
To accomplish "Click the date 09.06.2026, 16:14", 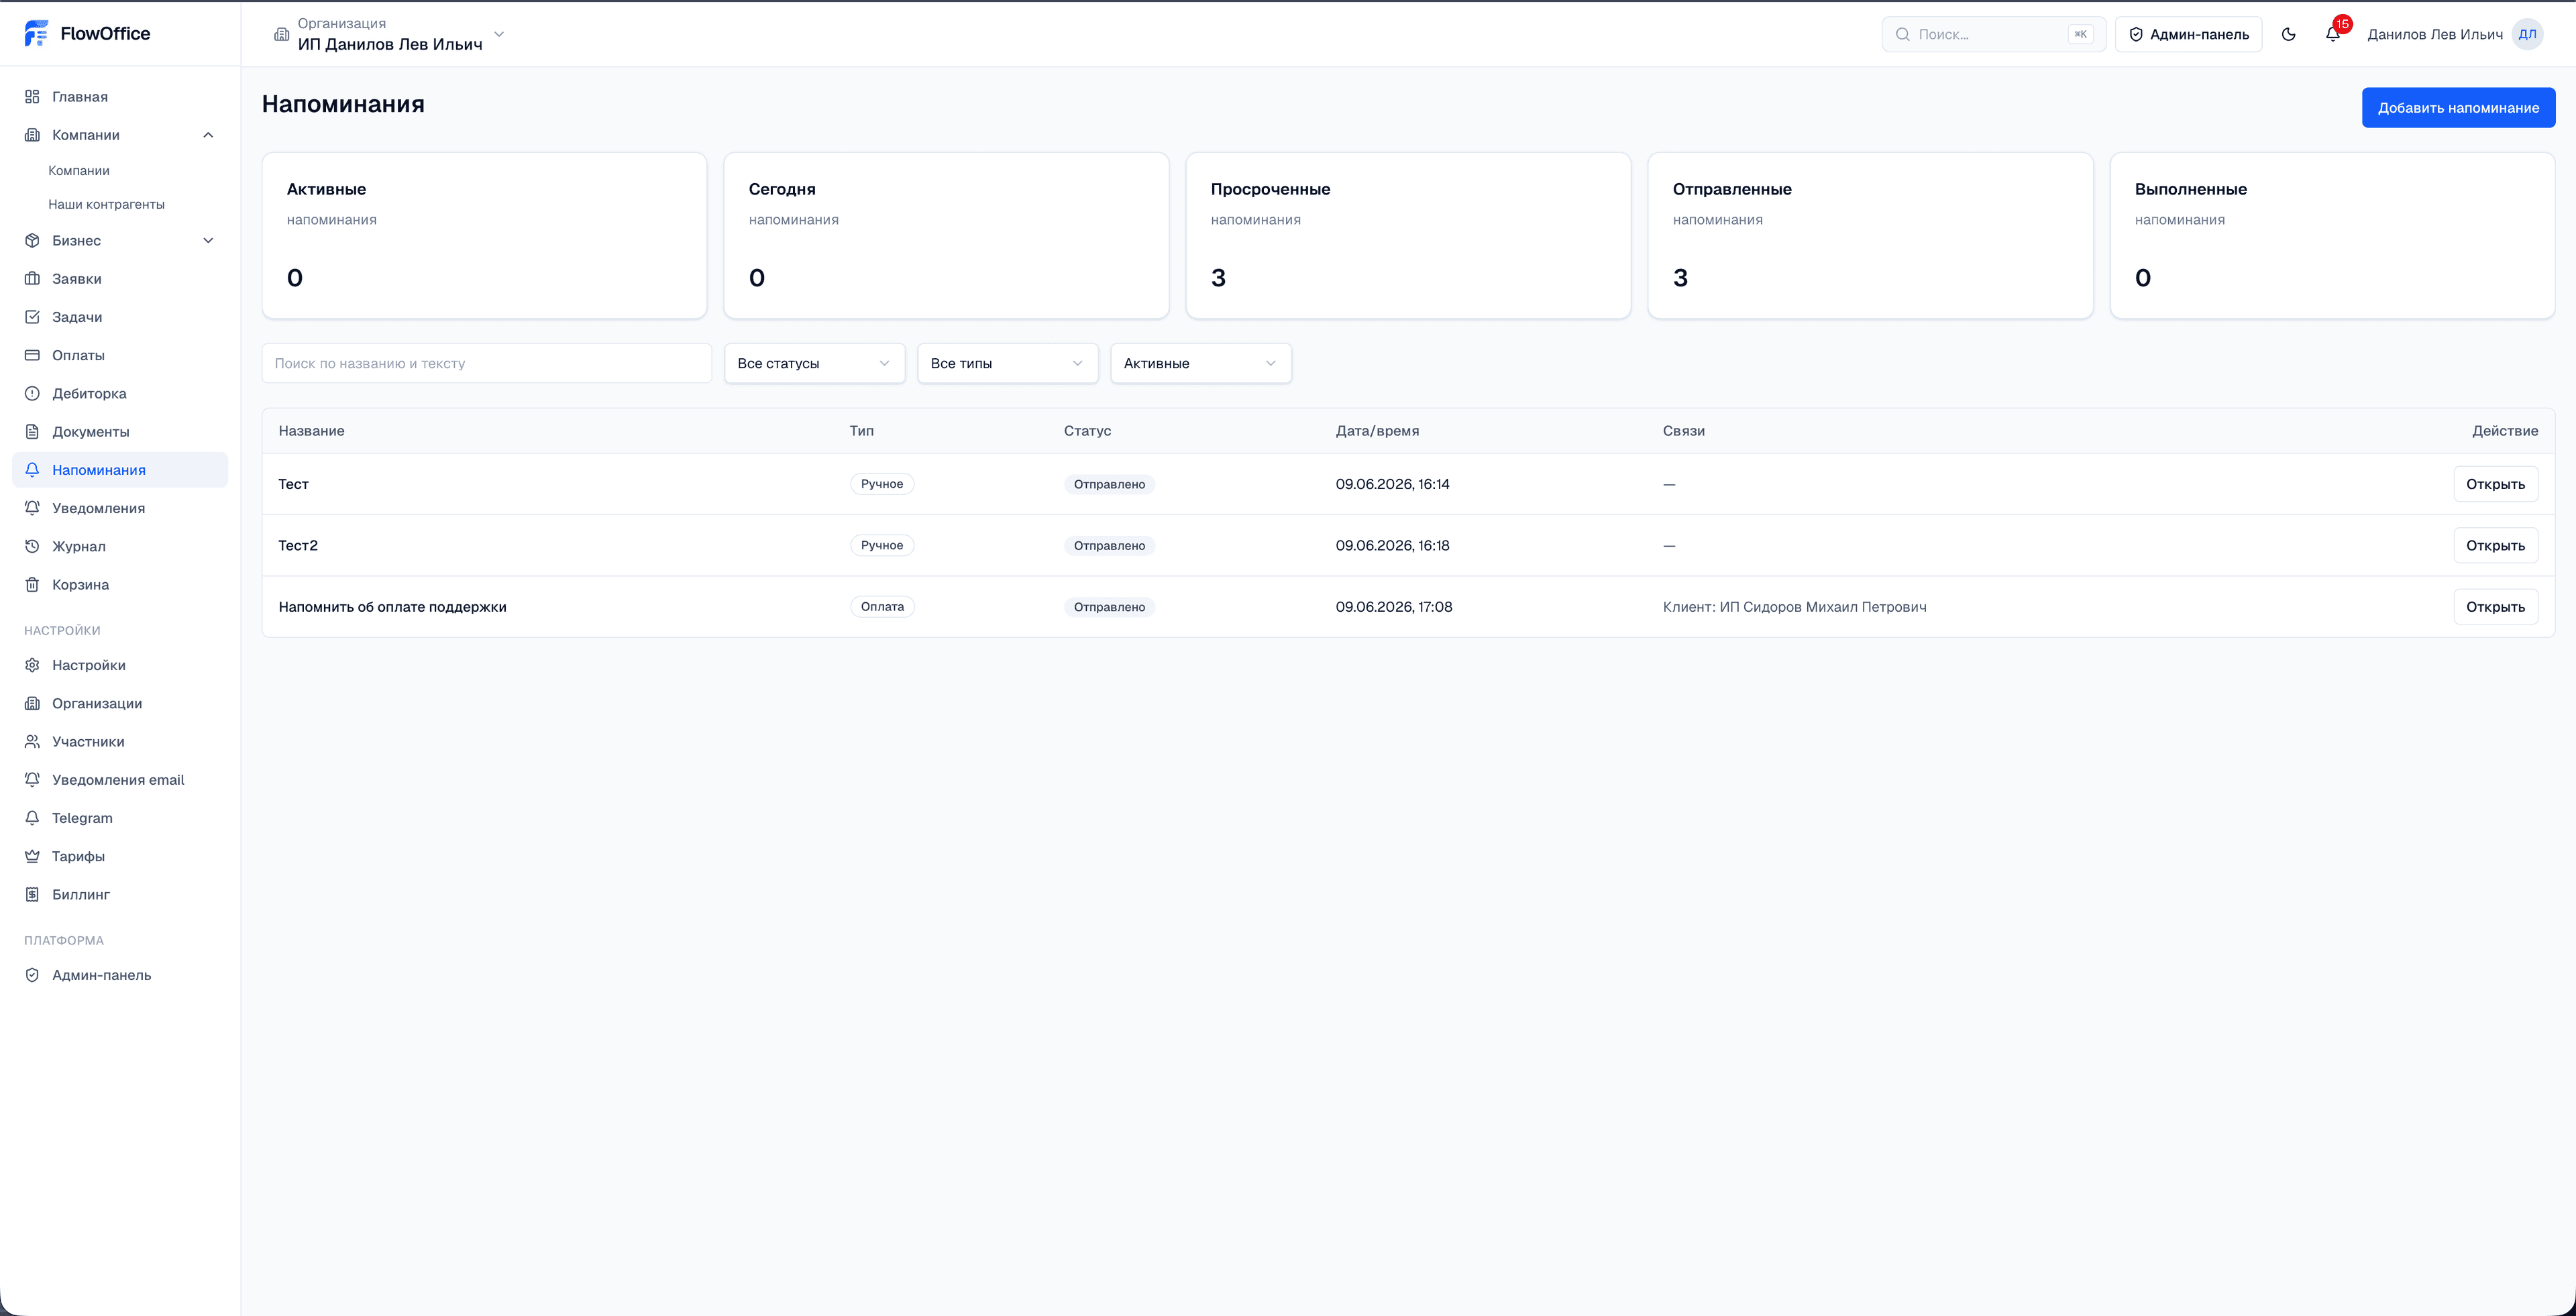I will (x=1392, y=484).
